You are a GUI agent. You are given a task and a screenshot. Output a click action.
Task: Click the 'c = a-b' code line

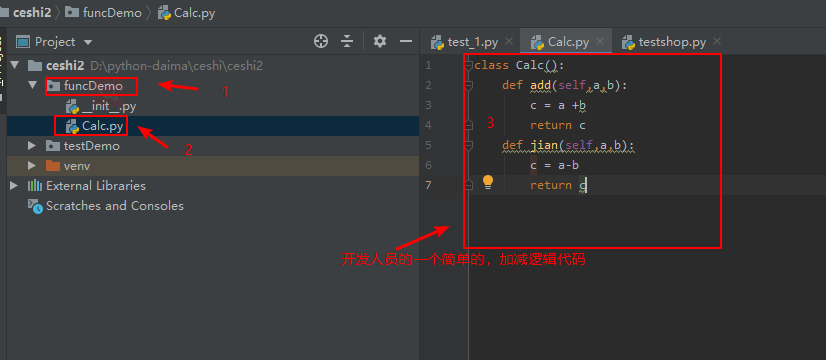tap(555, 166)
